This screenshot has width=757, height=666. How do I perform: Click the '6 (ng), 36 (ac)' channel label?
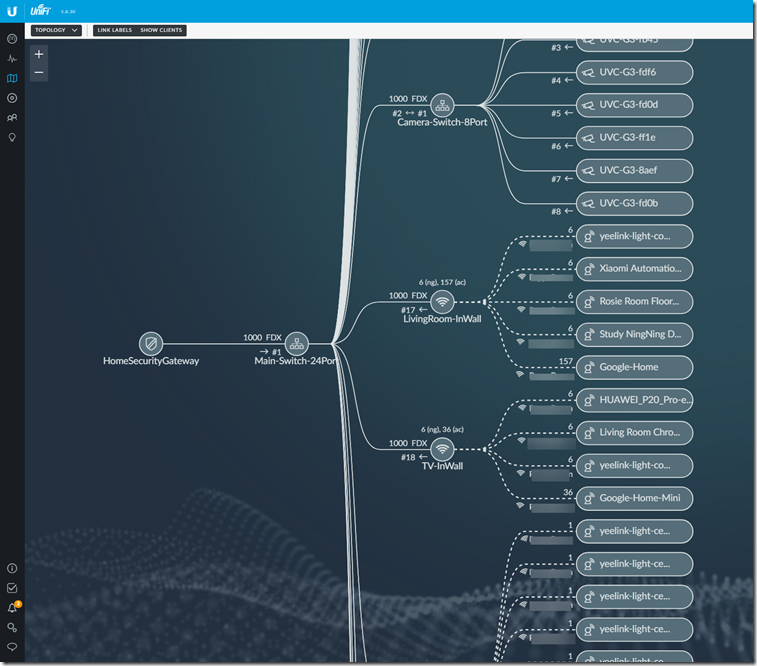coord(442,430)
